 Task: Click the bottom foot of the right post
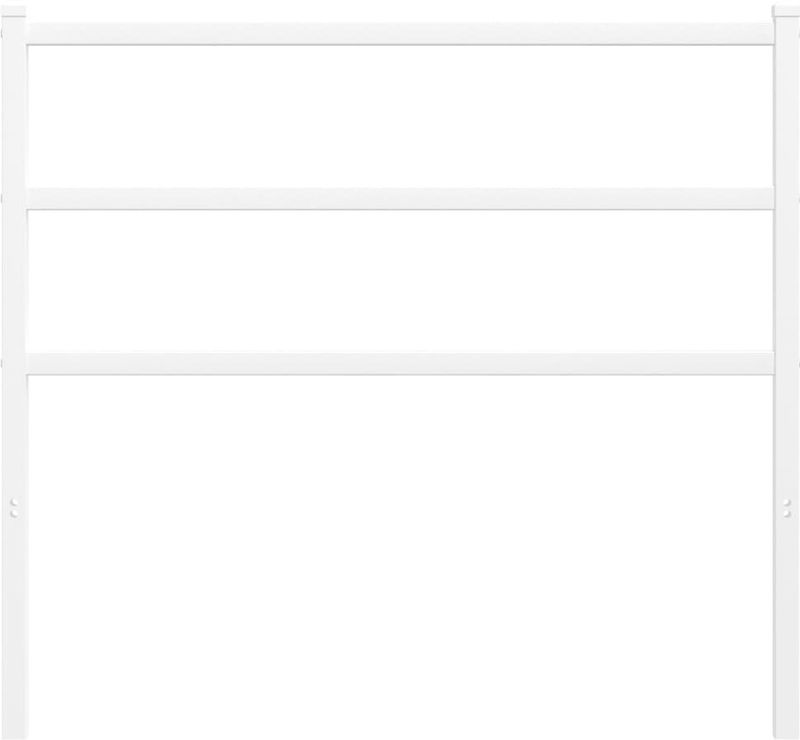(x=786, y=730)
